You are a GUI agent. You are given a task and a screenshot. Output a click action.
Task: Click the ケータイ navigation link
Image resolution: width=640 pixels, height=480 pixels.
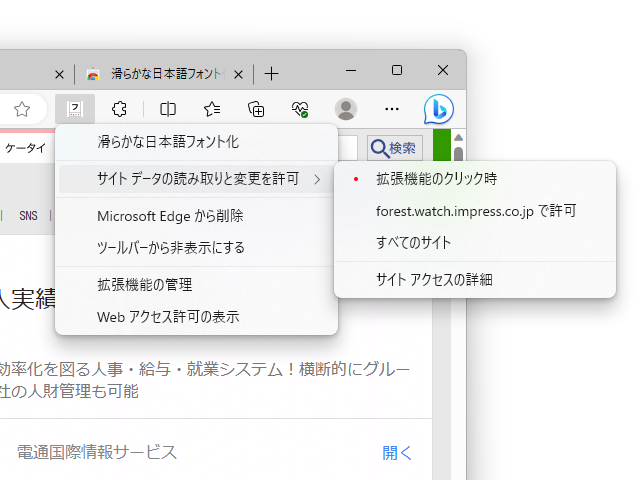25,148
